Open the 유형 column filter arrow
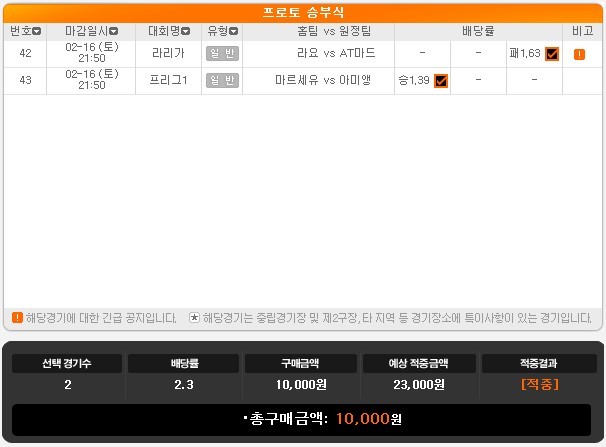Viewport: 606px width, 447px height. pos(233,31)
